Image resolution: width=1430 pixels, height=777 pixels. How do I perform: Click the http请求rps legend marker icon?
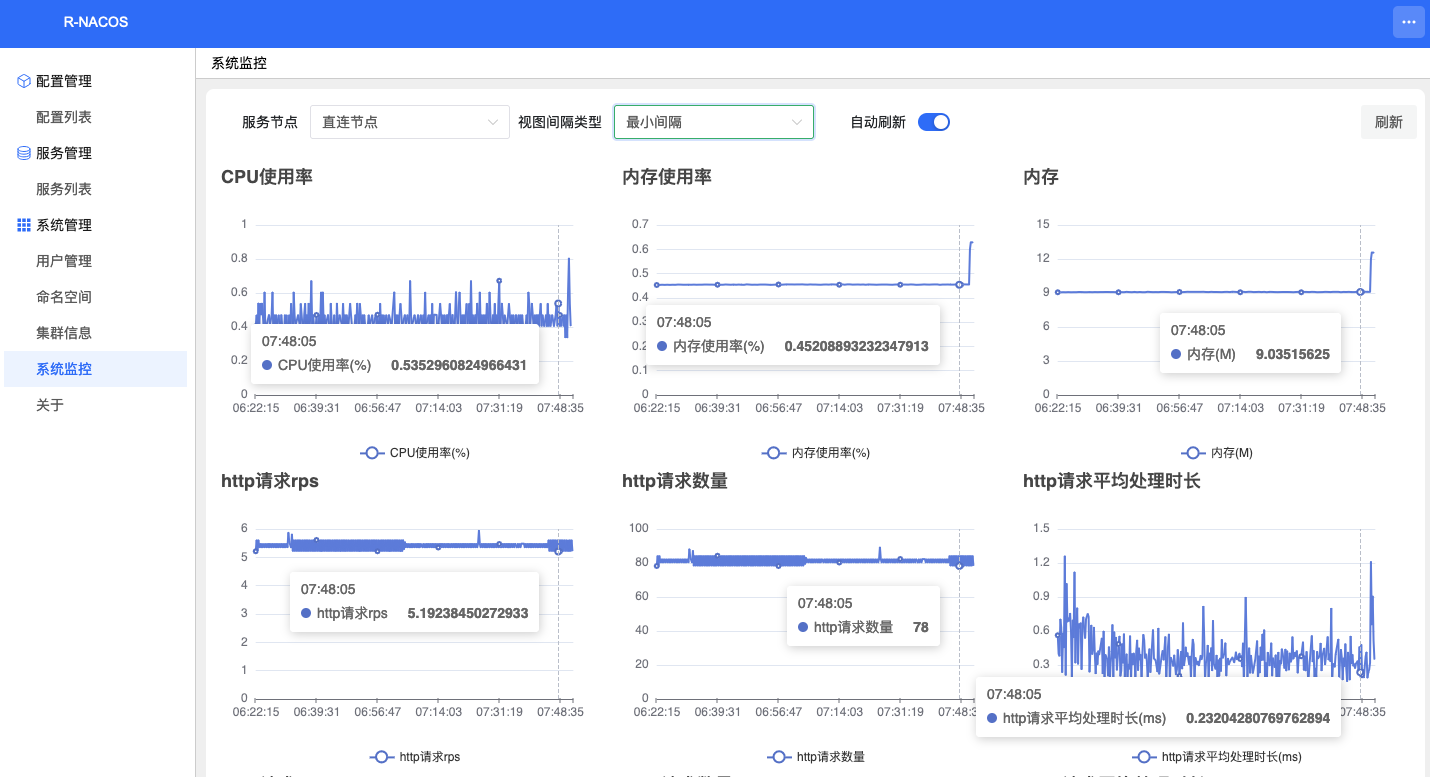point(382,757)
